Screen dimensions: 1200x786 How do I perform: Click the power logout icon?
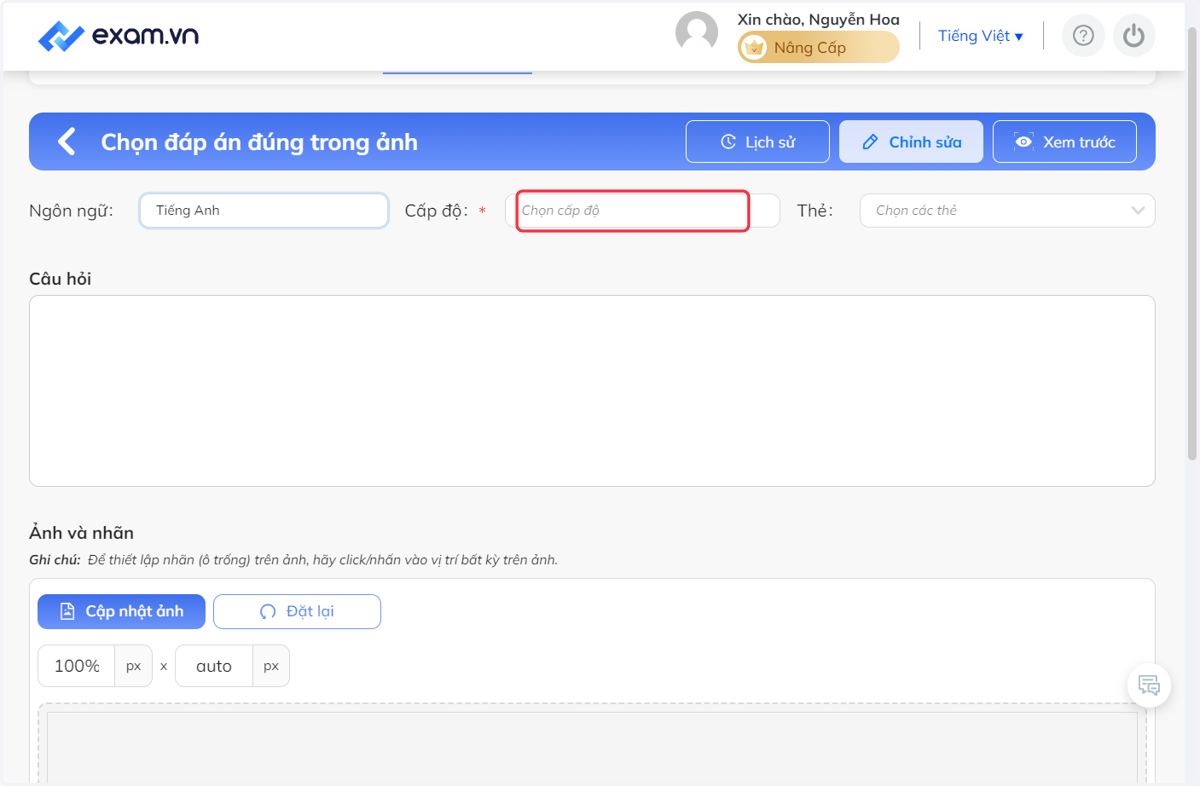point(1133,36)
